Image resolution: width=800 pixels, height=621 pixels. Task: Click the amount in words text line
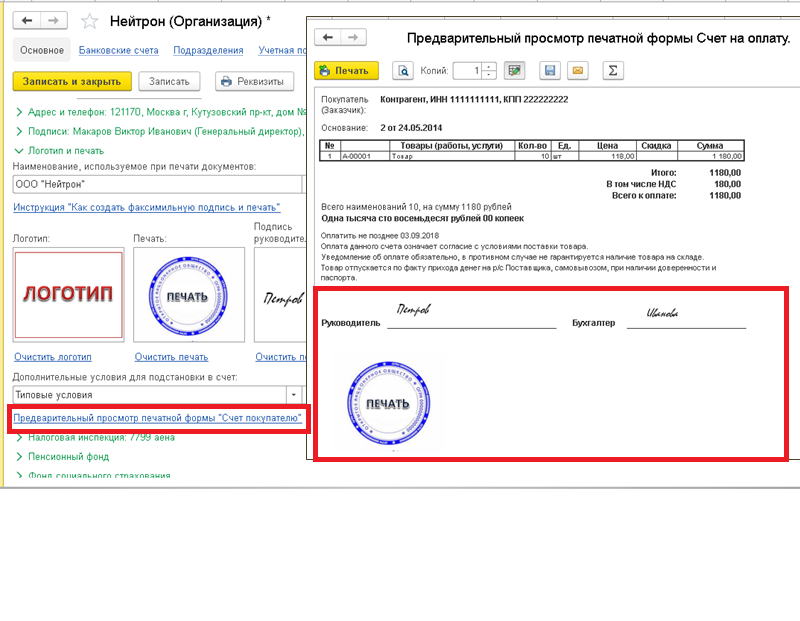click(x=422, y=218)
